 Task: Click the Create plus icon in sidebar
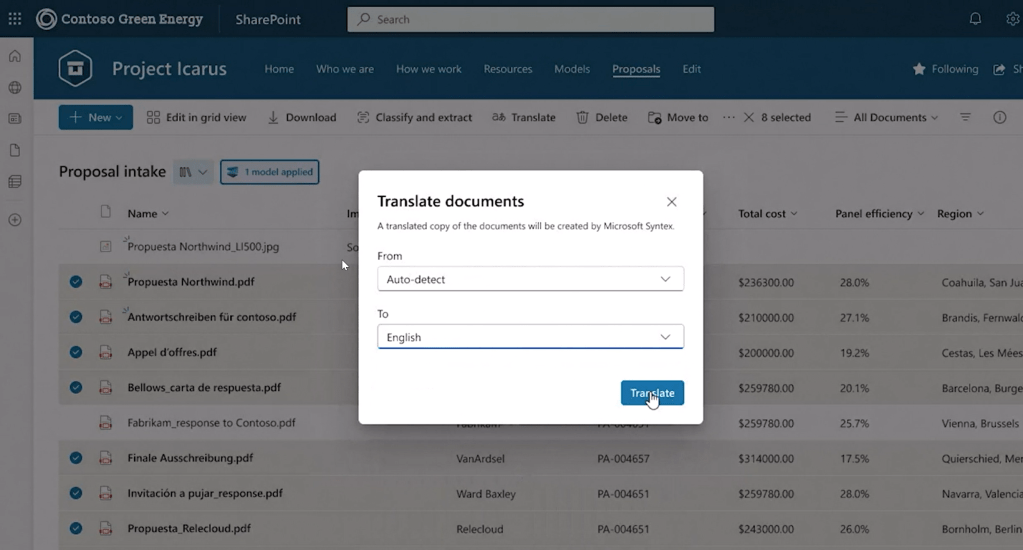pos(14,220)
